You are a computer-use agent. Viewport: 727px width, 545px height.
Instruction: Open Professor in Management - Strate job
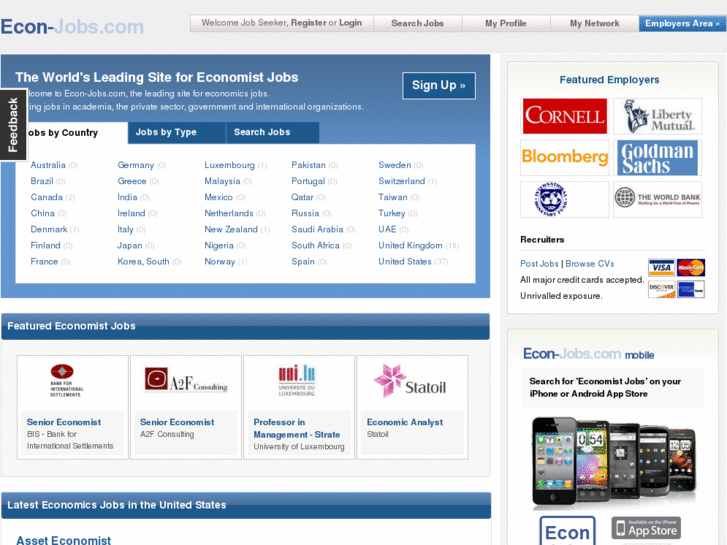pos(296,428)
